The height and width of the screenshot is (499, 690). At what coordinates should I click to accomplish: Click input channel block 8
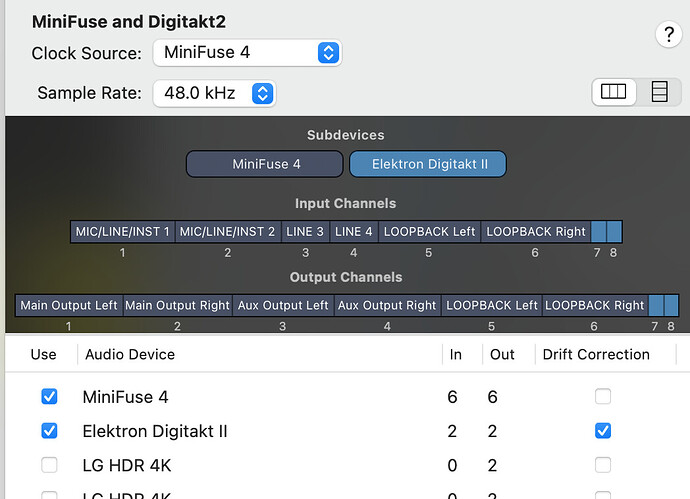[x=614, y=232]
